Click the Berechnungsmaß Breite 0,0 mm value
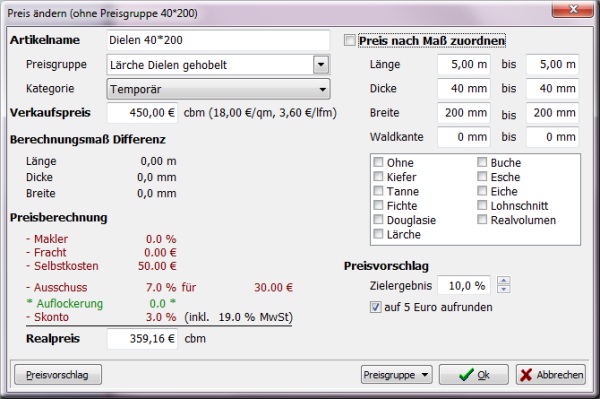This screenshot has height=399, width=600. pos(157,193)
